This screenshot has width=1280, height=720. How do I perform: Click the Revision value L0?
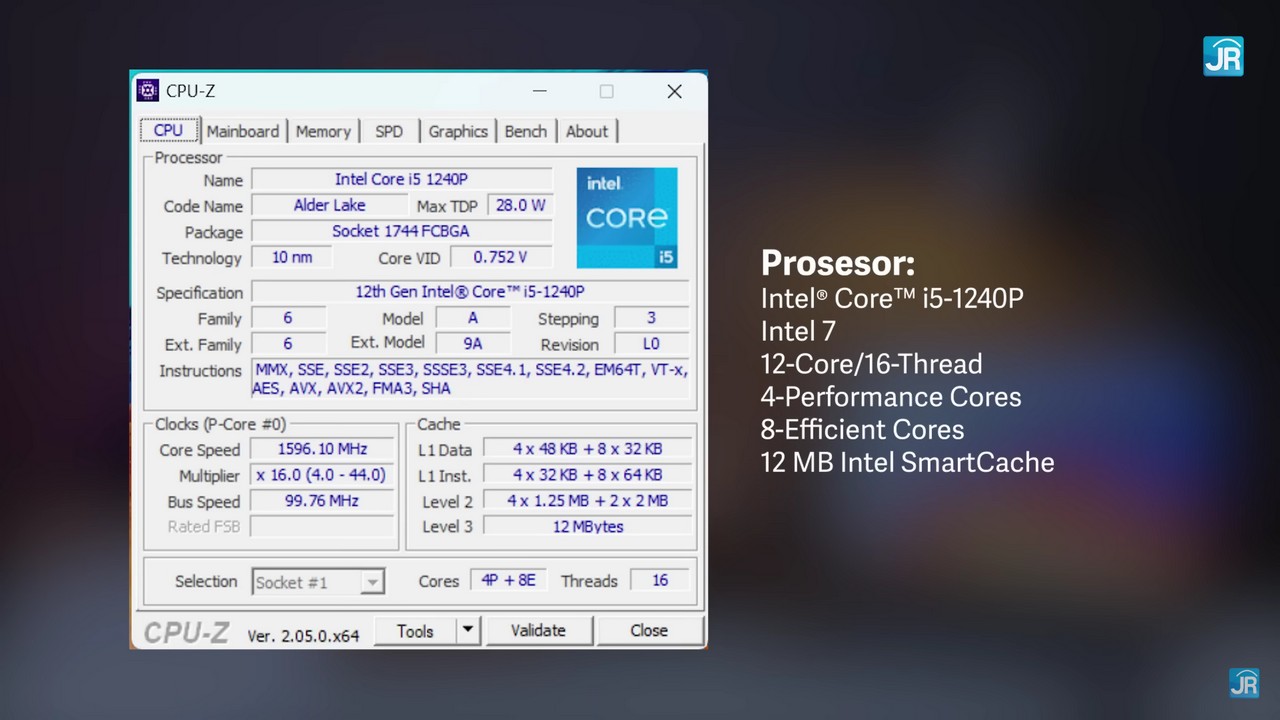click(x=651, y=344)
